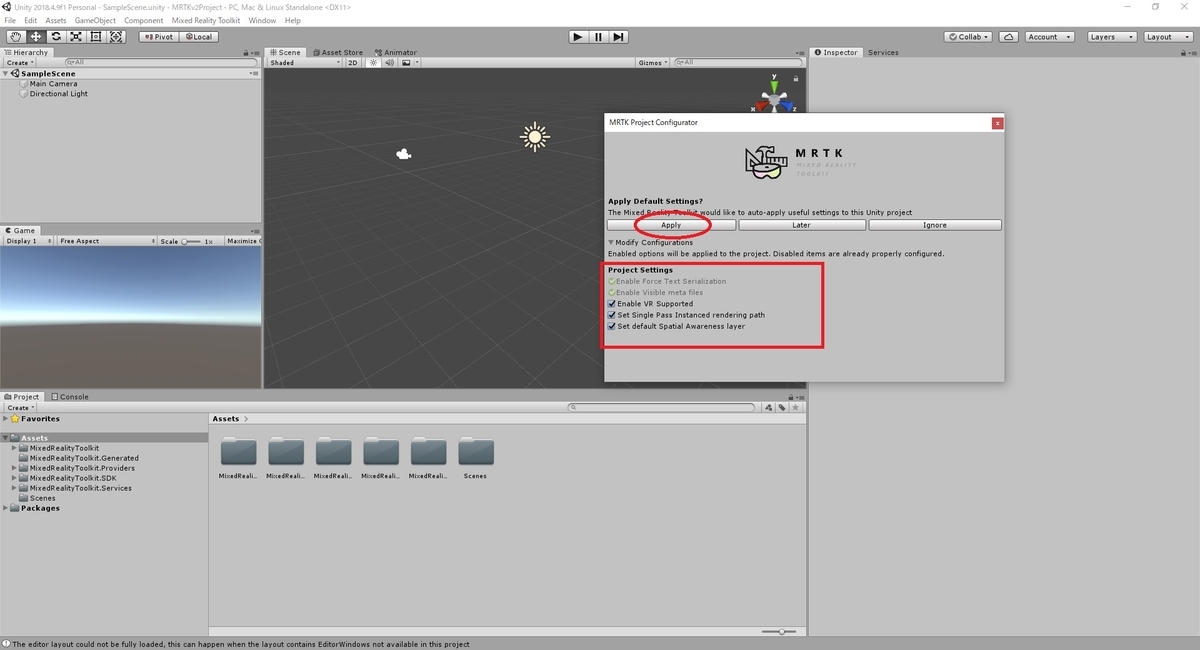Start Play mode with Play button
The image size is (1200, 650).
point(578,37)
